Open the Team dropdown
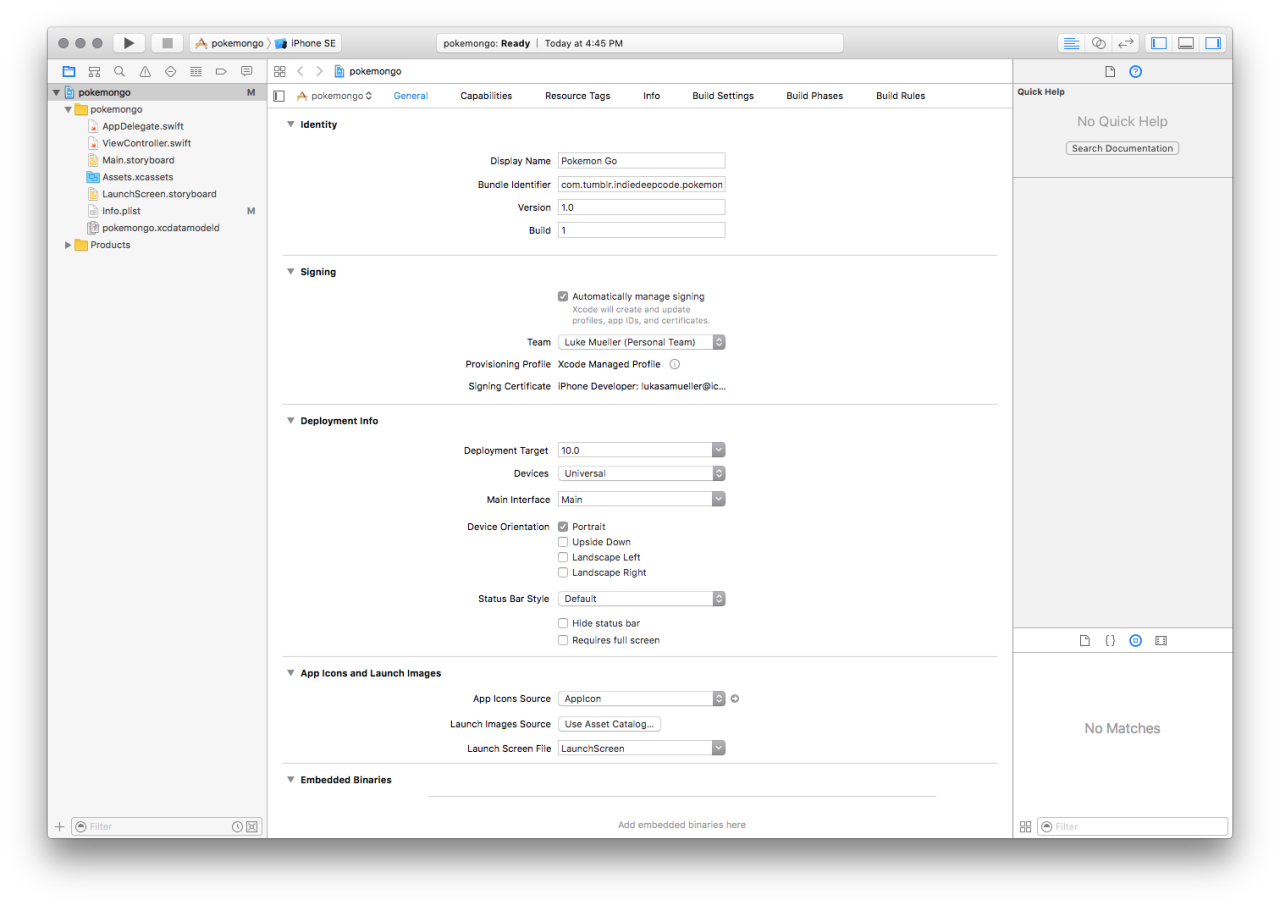This screenshot has width=1280, height=906. point(641,342)
